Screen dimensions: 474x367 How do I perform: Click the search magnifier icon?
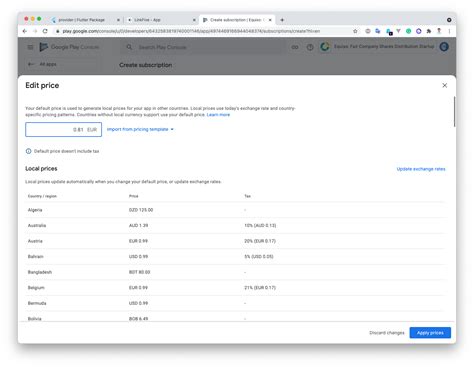coord(129,47)
